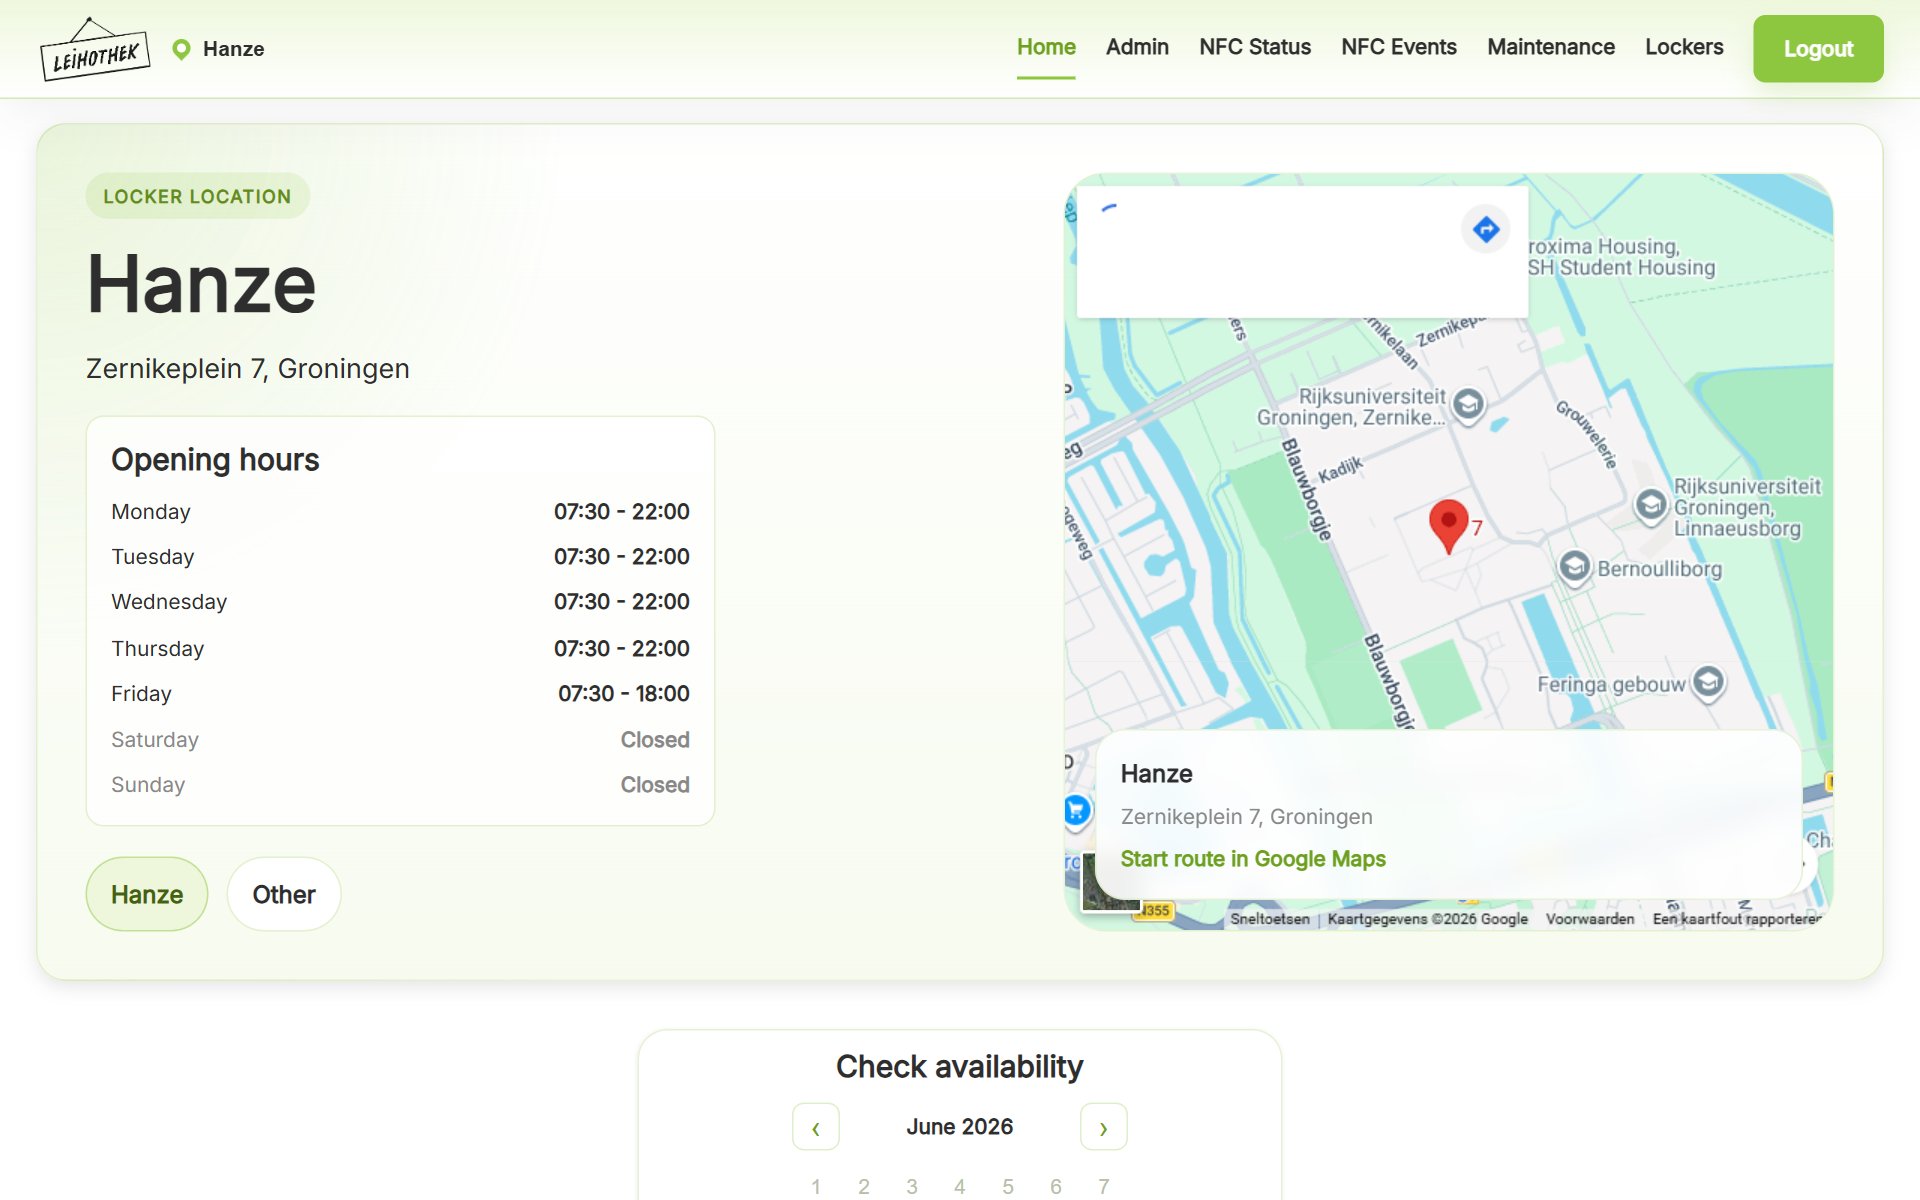This screenshot has width=1920, height=1200.
Task: Switch to the Other location pill
Action: tap(284, 894)
